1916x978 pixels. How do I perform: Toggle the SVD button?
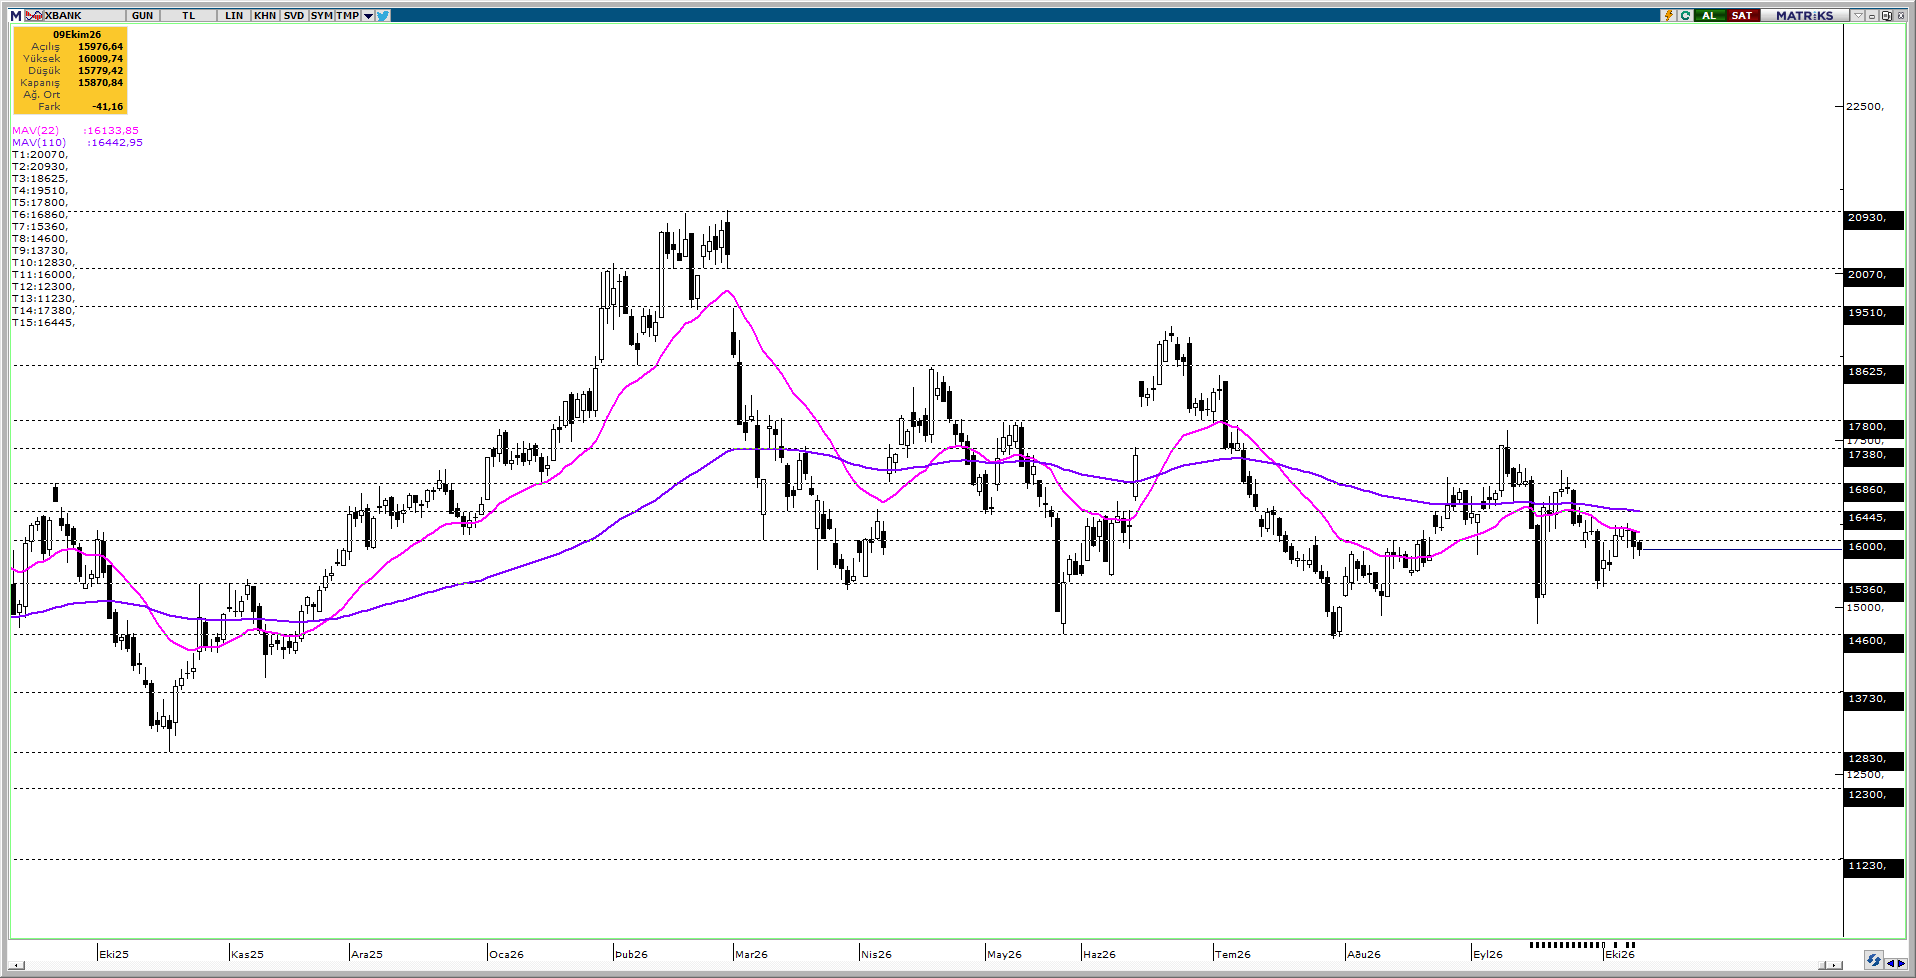coord(293,15)
